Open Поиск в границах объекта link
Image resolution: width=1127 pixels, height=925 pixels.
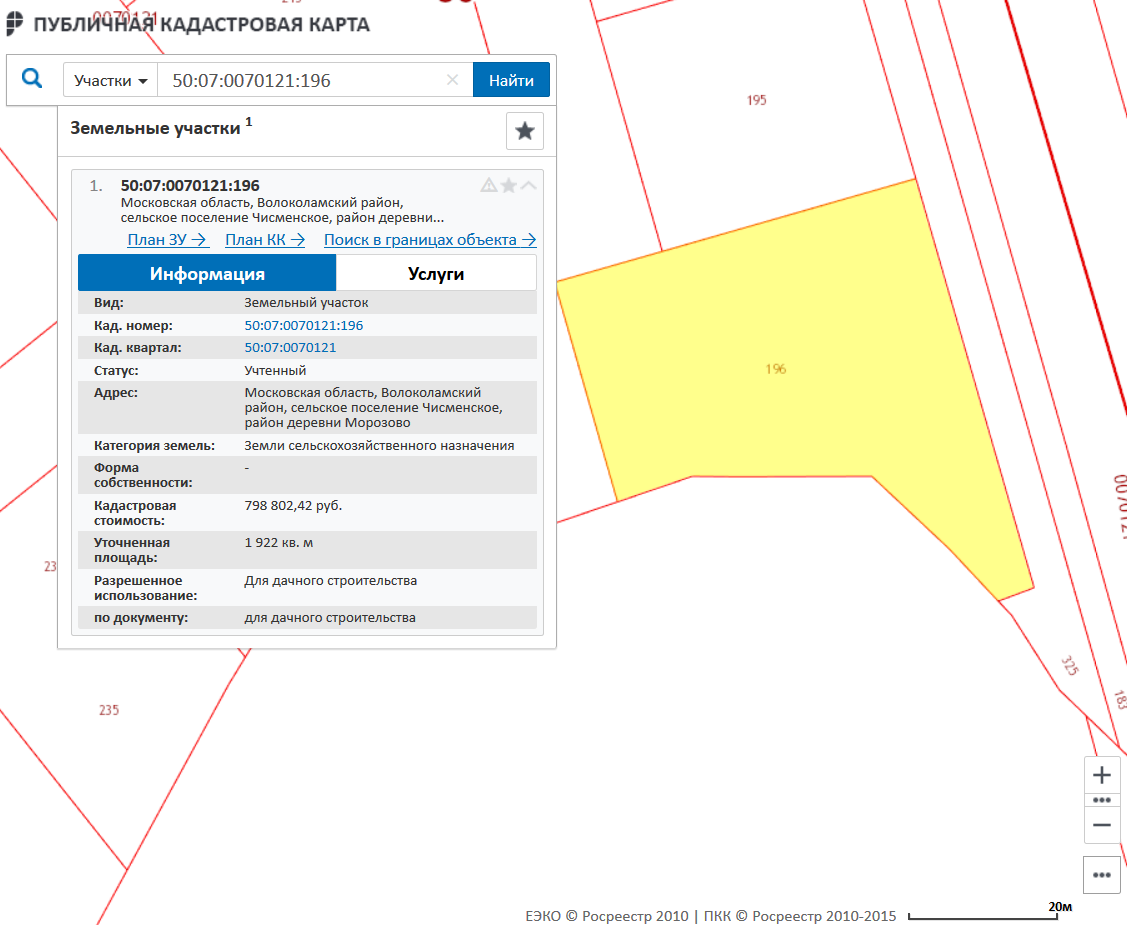point(430,239)
